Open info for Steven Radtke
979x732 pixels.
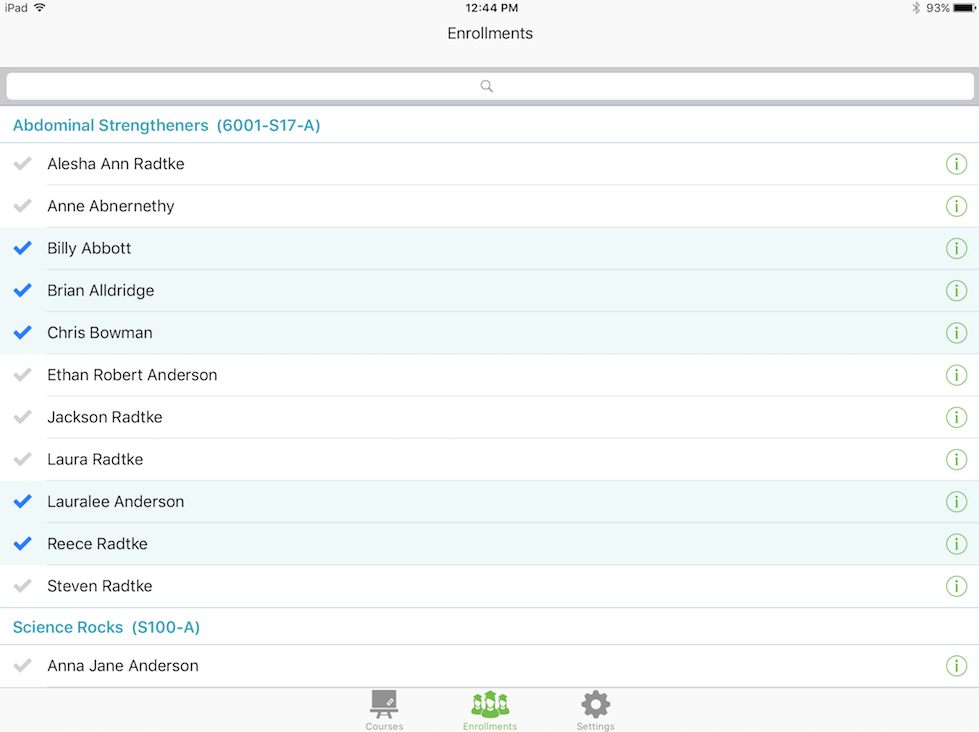(956, 586)
